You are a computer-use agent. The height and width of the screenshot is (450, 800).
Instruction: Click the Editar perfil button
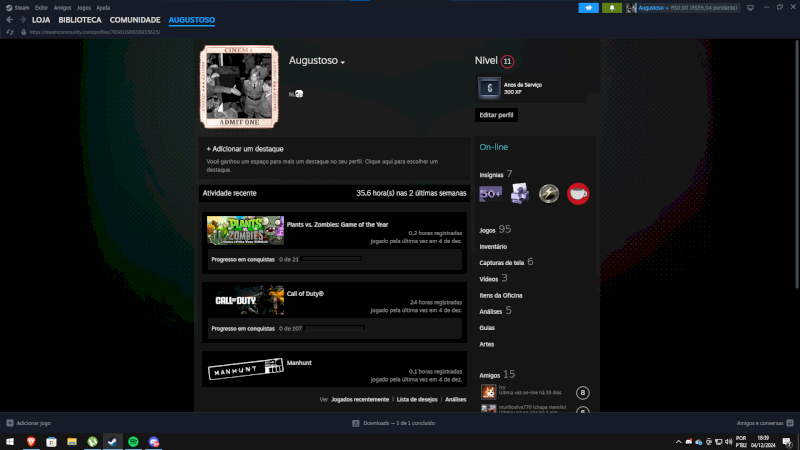pos(496,115)
